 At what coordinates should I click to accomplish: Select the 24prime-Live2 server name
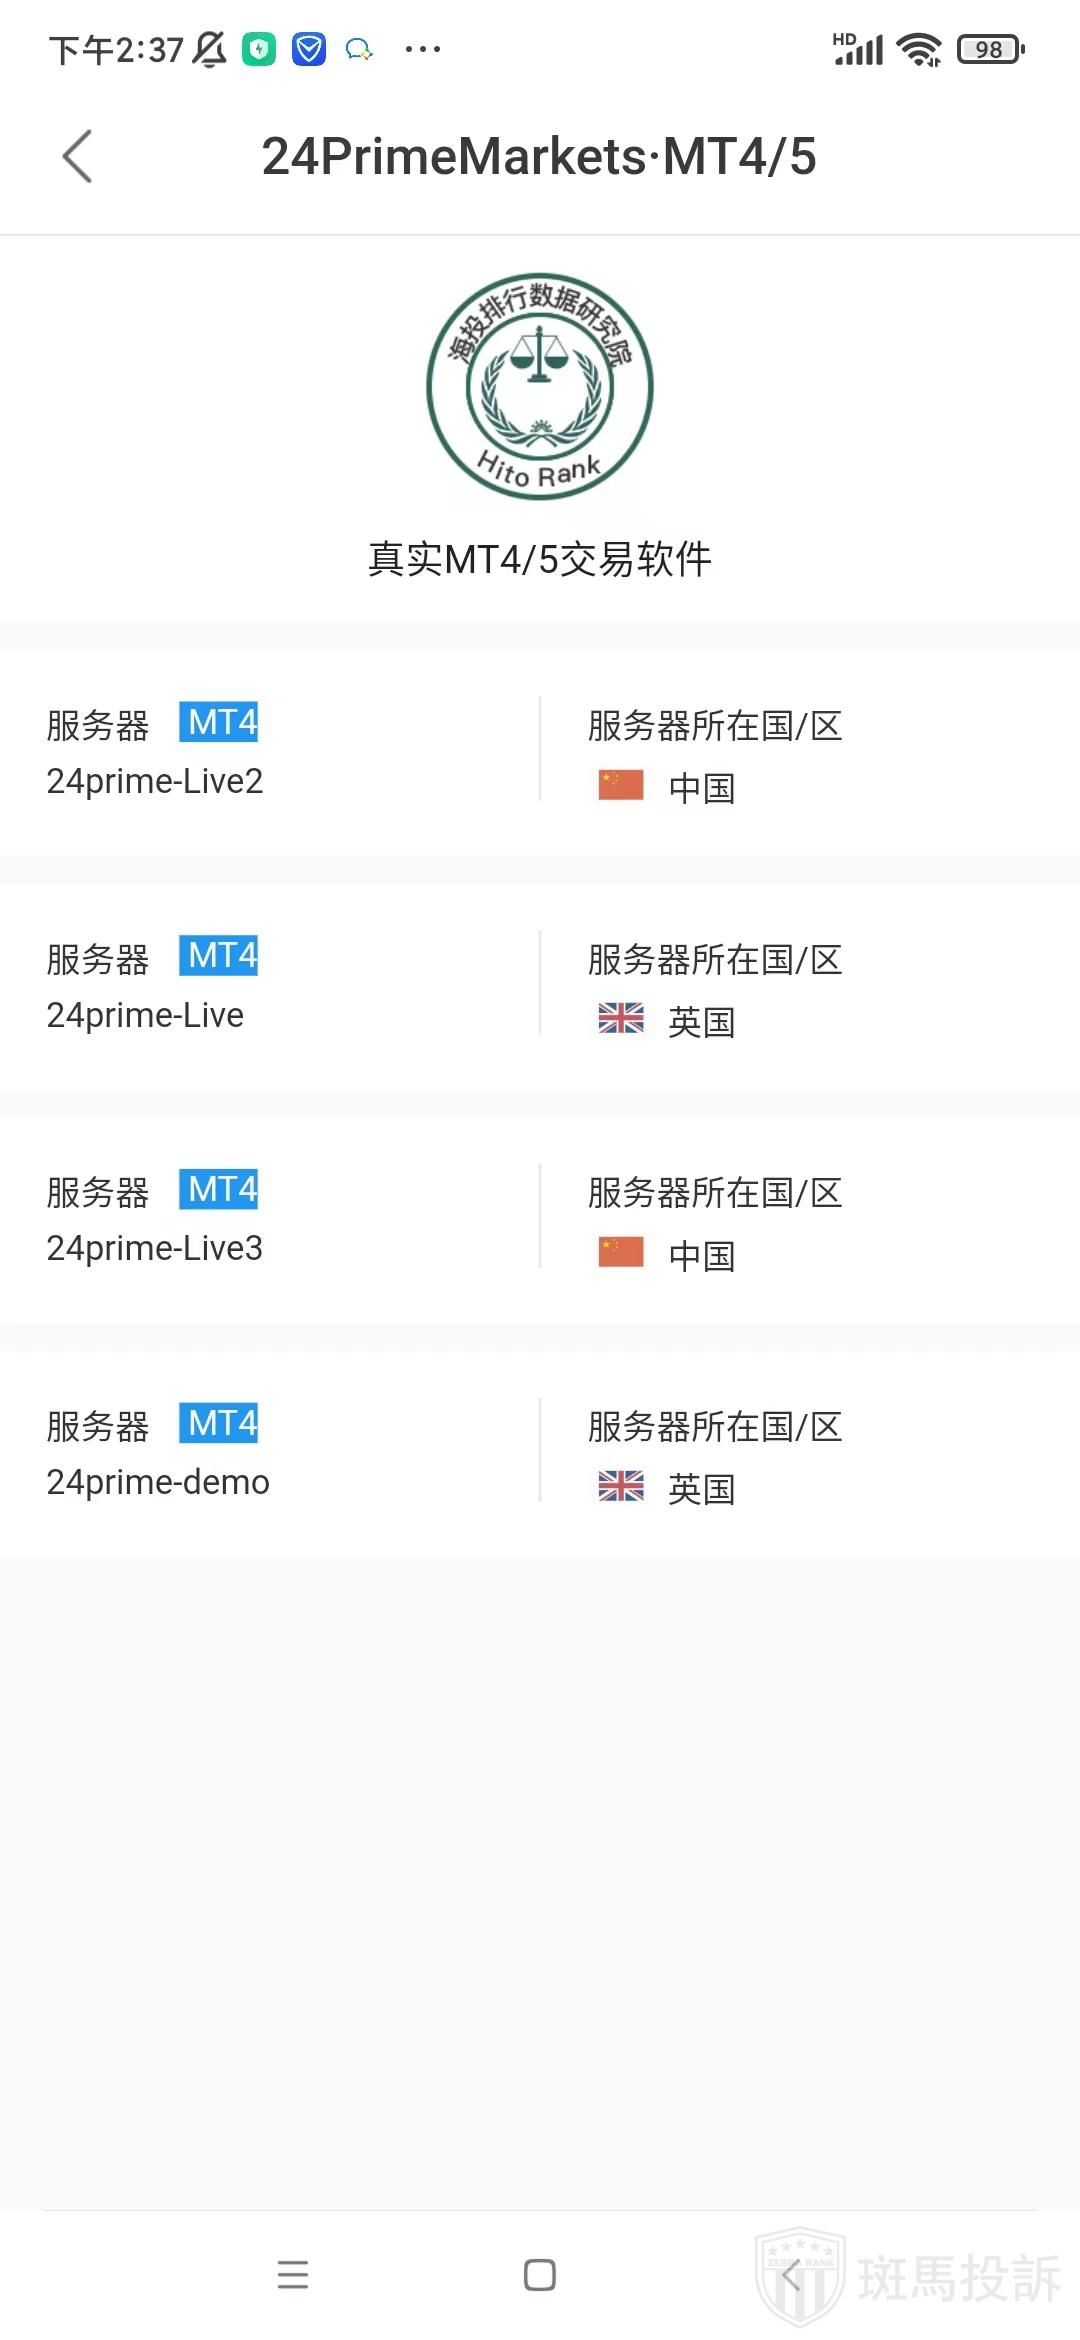(155, 781)
